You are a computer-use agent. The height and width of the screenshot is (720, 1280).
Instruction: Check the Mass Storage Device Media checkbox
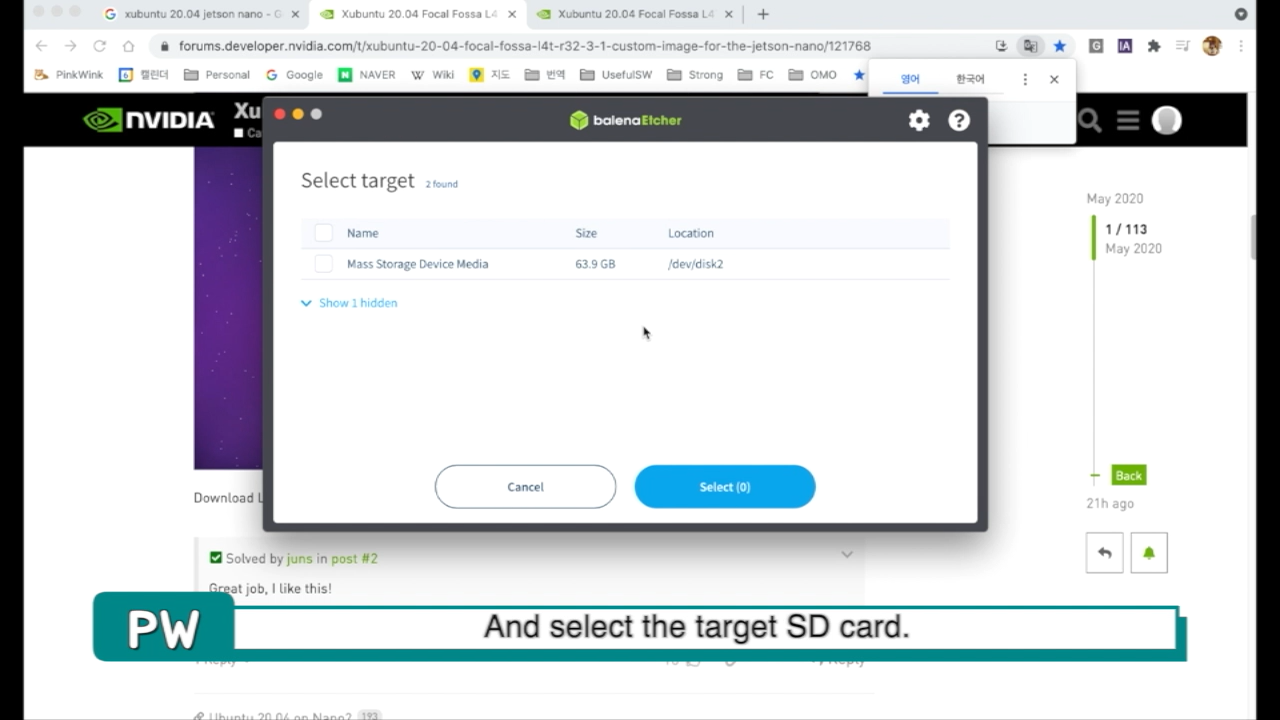tap(323, 264)
